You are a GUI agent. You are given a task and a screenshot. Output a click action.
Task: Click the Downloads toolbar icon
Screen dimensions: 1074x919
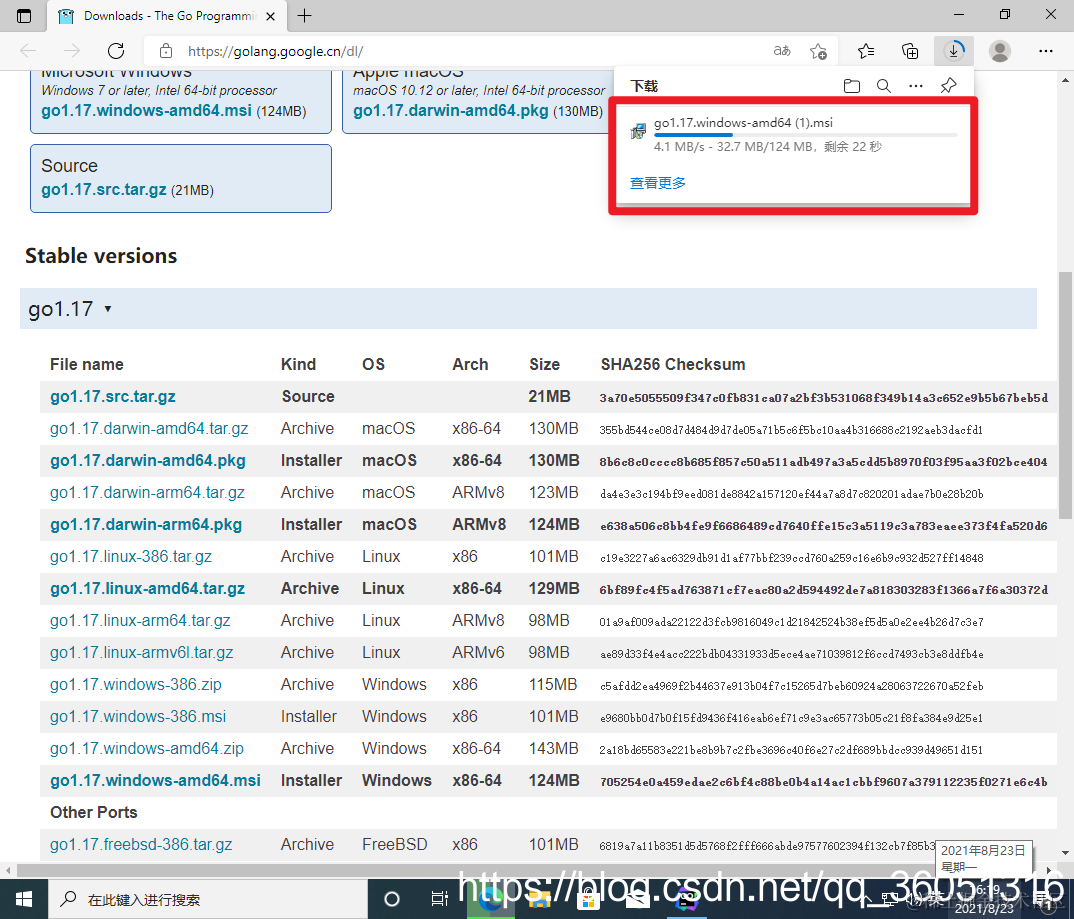[x=953, y=51]
